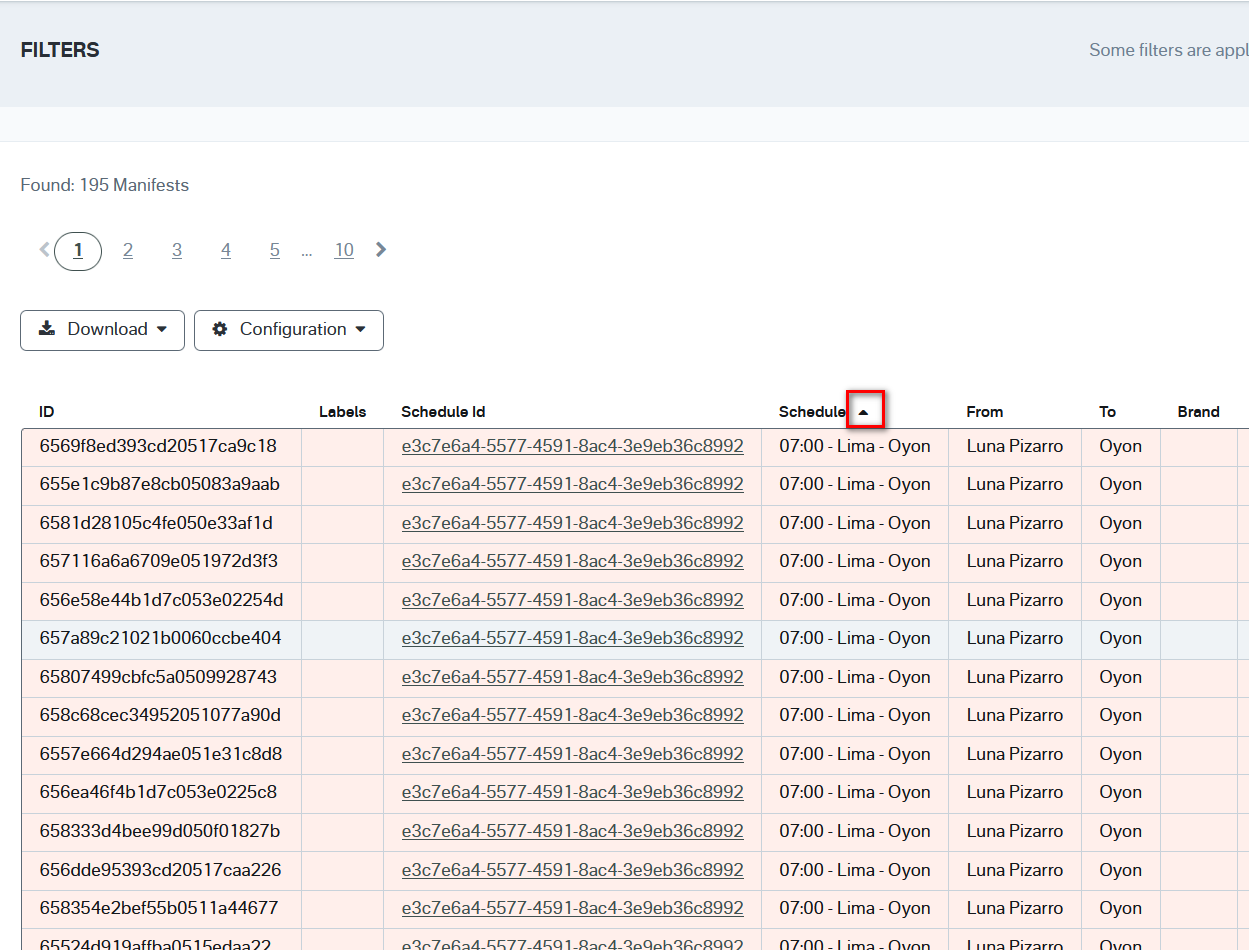1249x950 pixels.
Task: Open schedule link for manifest 658354e2bef55b0511a44677
Action: (x=572, y=908)
